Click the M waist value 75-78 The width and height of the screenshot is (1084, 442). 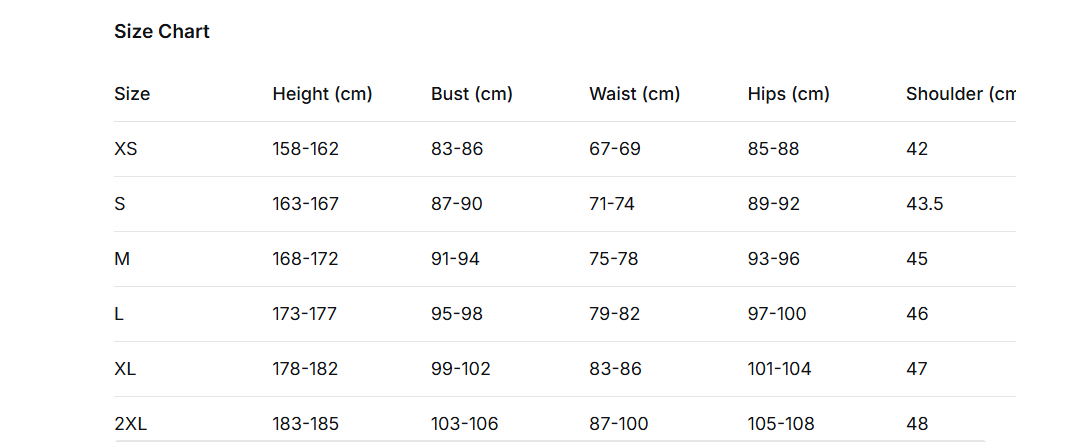pos(613,260)
